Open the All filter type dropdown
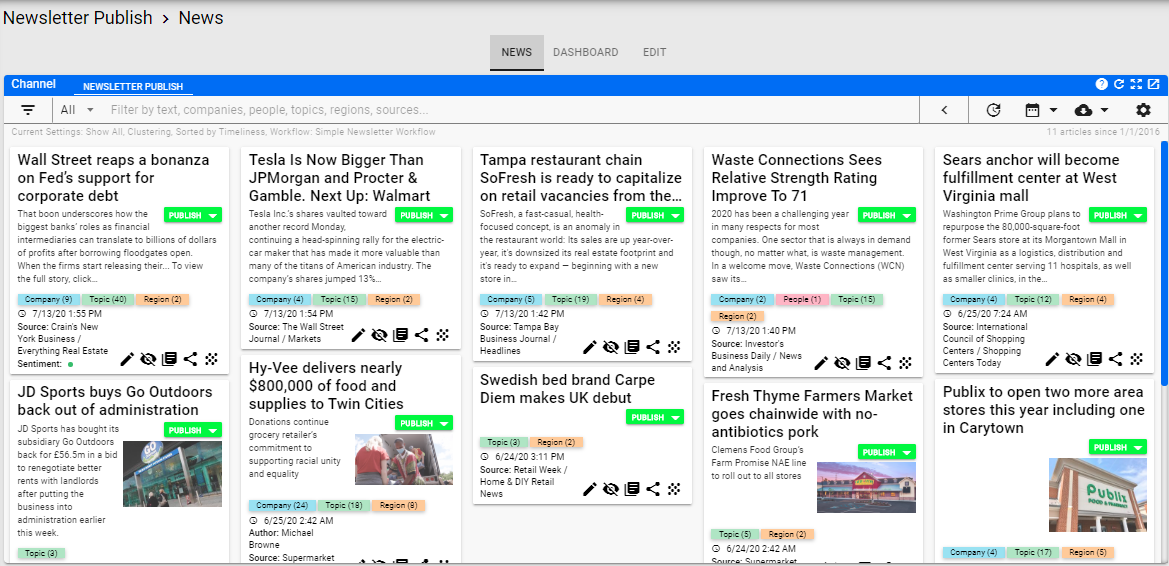Viewport: 1169px width, 566px height. (78, 110)
